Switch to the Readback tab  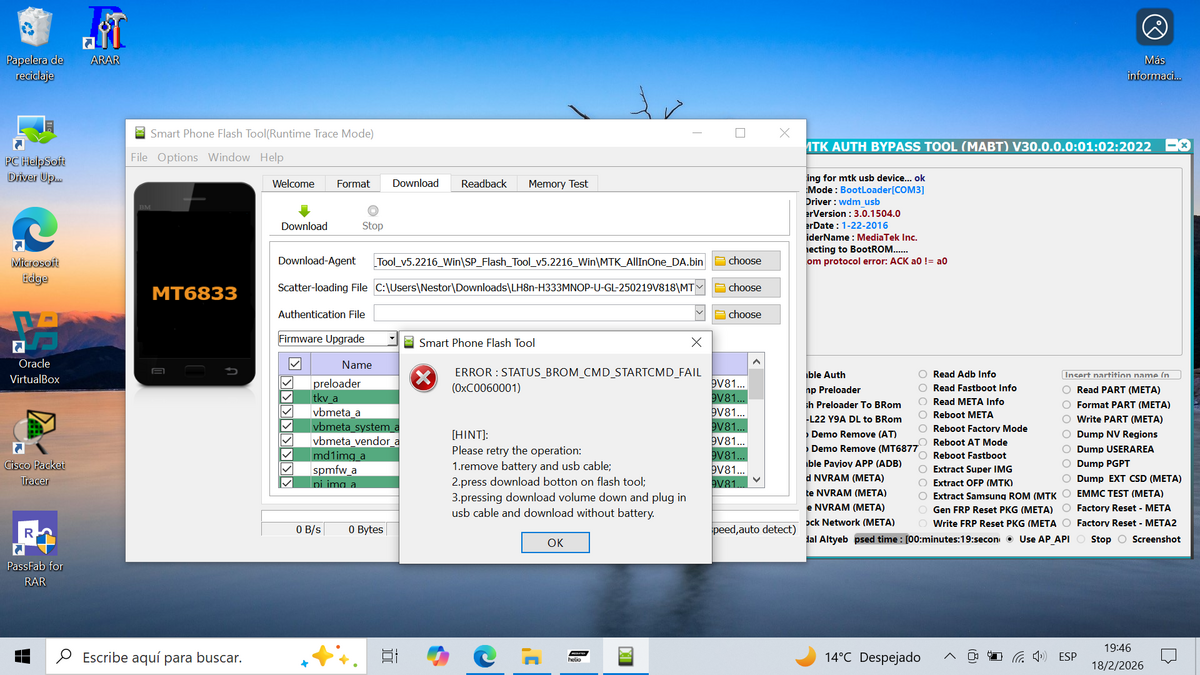(x=484, y=184)
